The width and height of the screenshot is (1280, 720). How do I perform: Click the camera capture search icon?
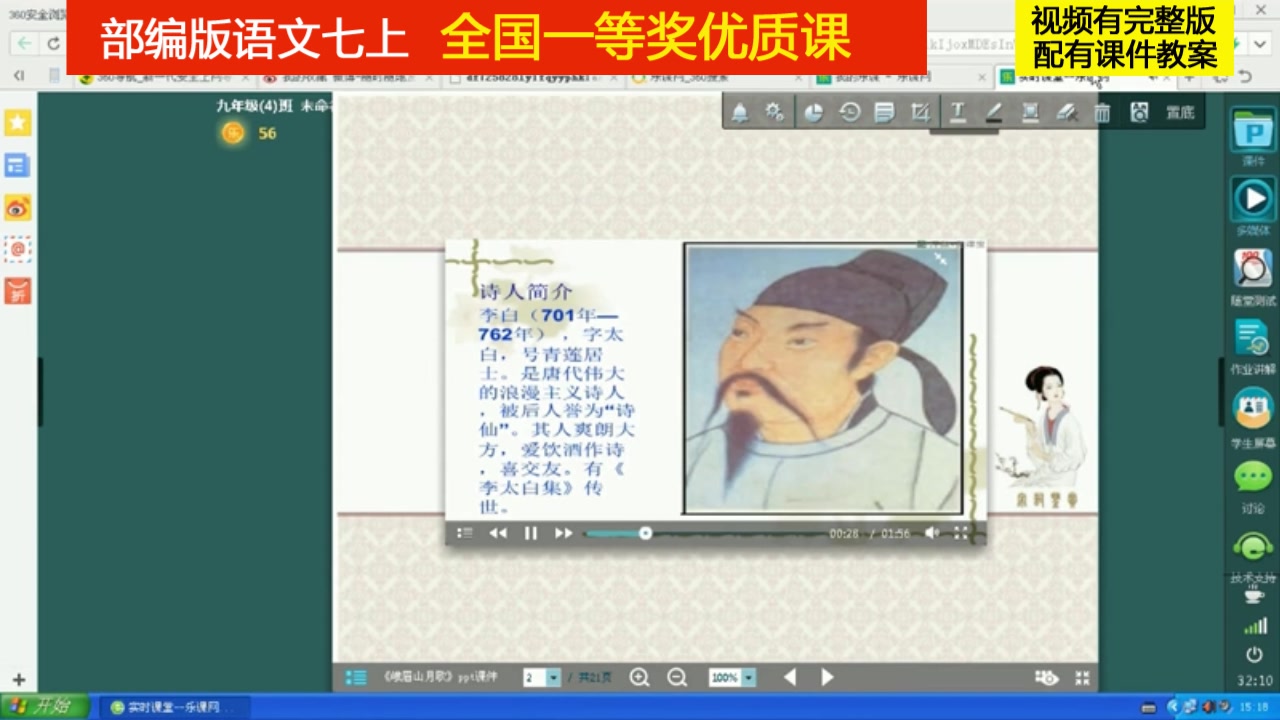click(x=1139, y=113)
